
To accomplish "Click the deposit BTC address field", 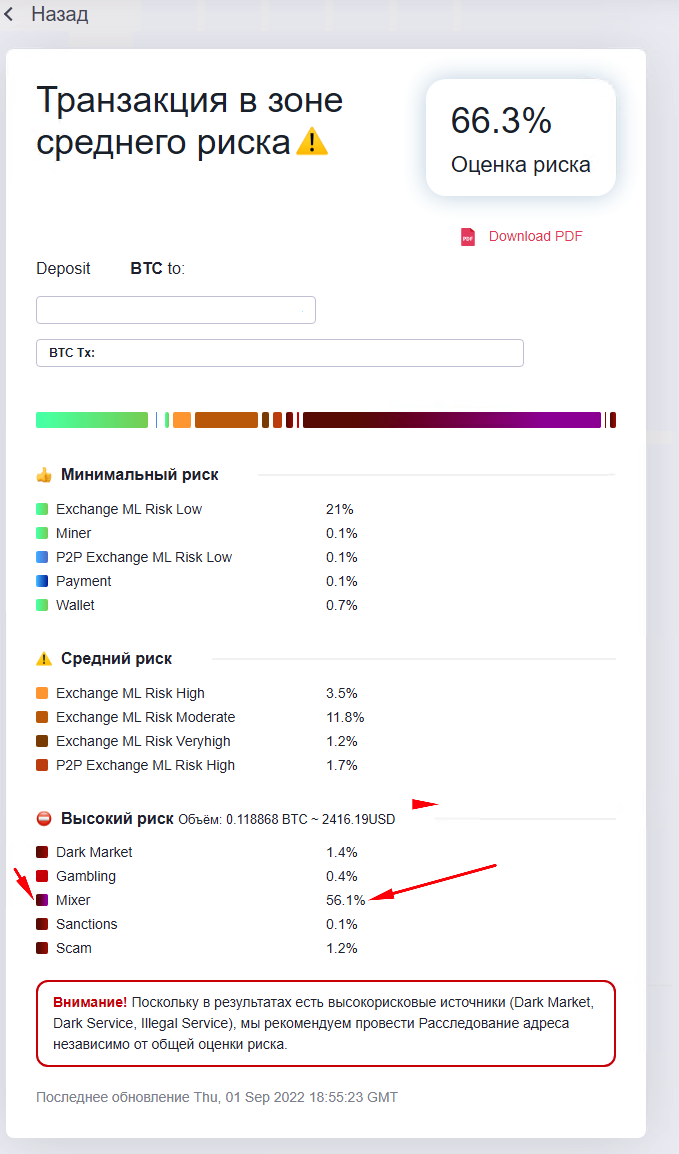I will pos(176,310).
